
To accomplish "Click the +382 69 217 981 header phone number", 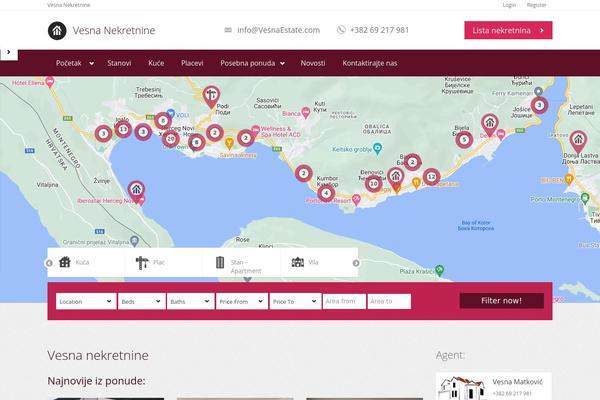I will 379,30.
